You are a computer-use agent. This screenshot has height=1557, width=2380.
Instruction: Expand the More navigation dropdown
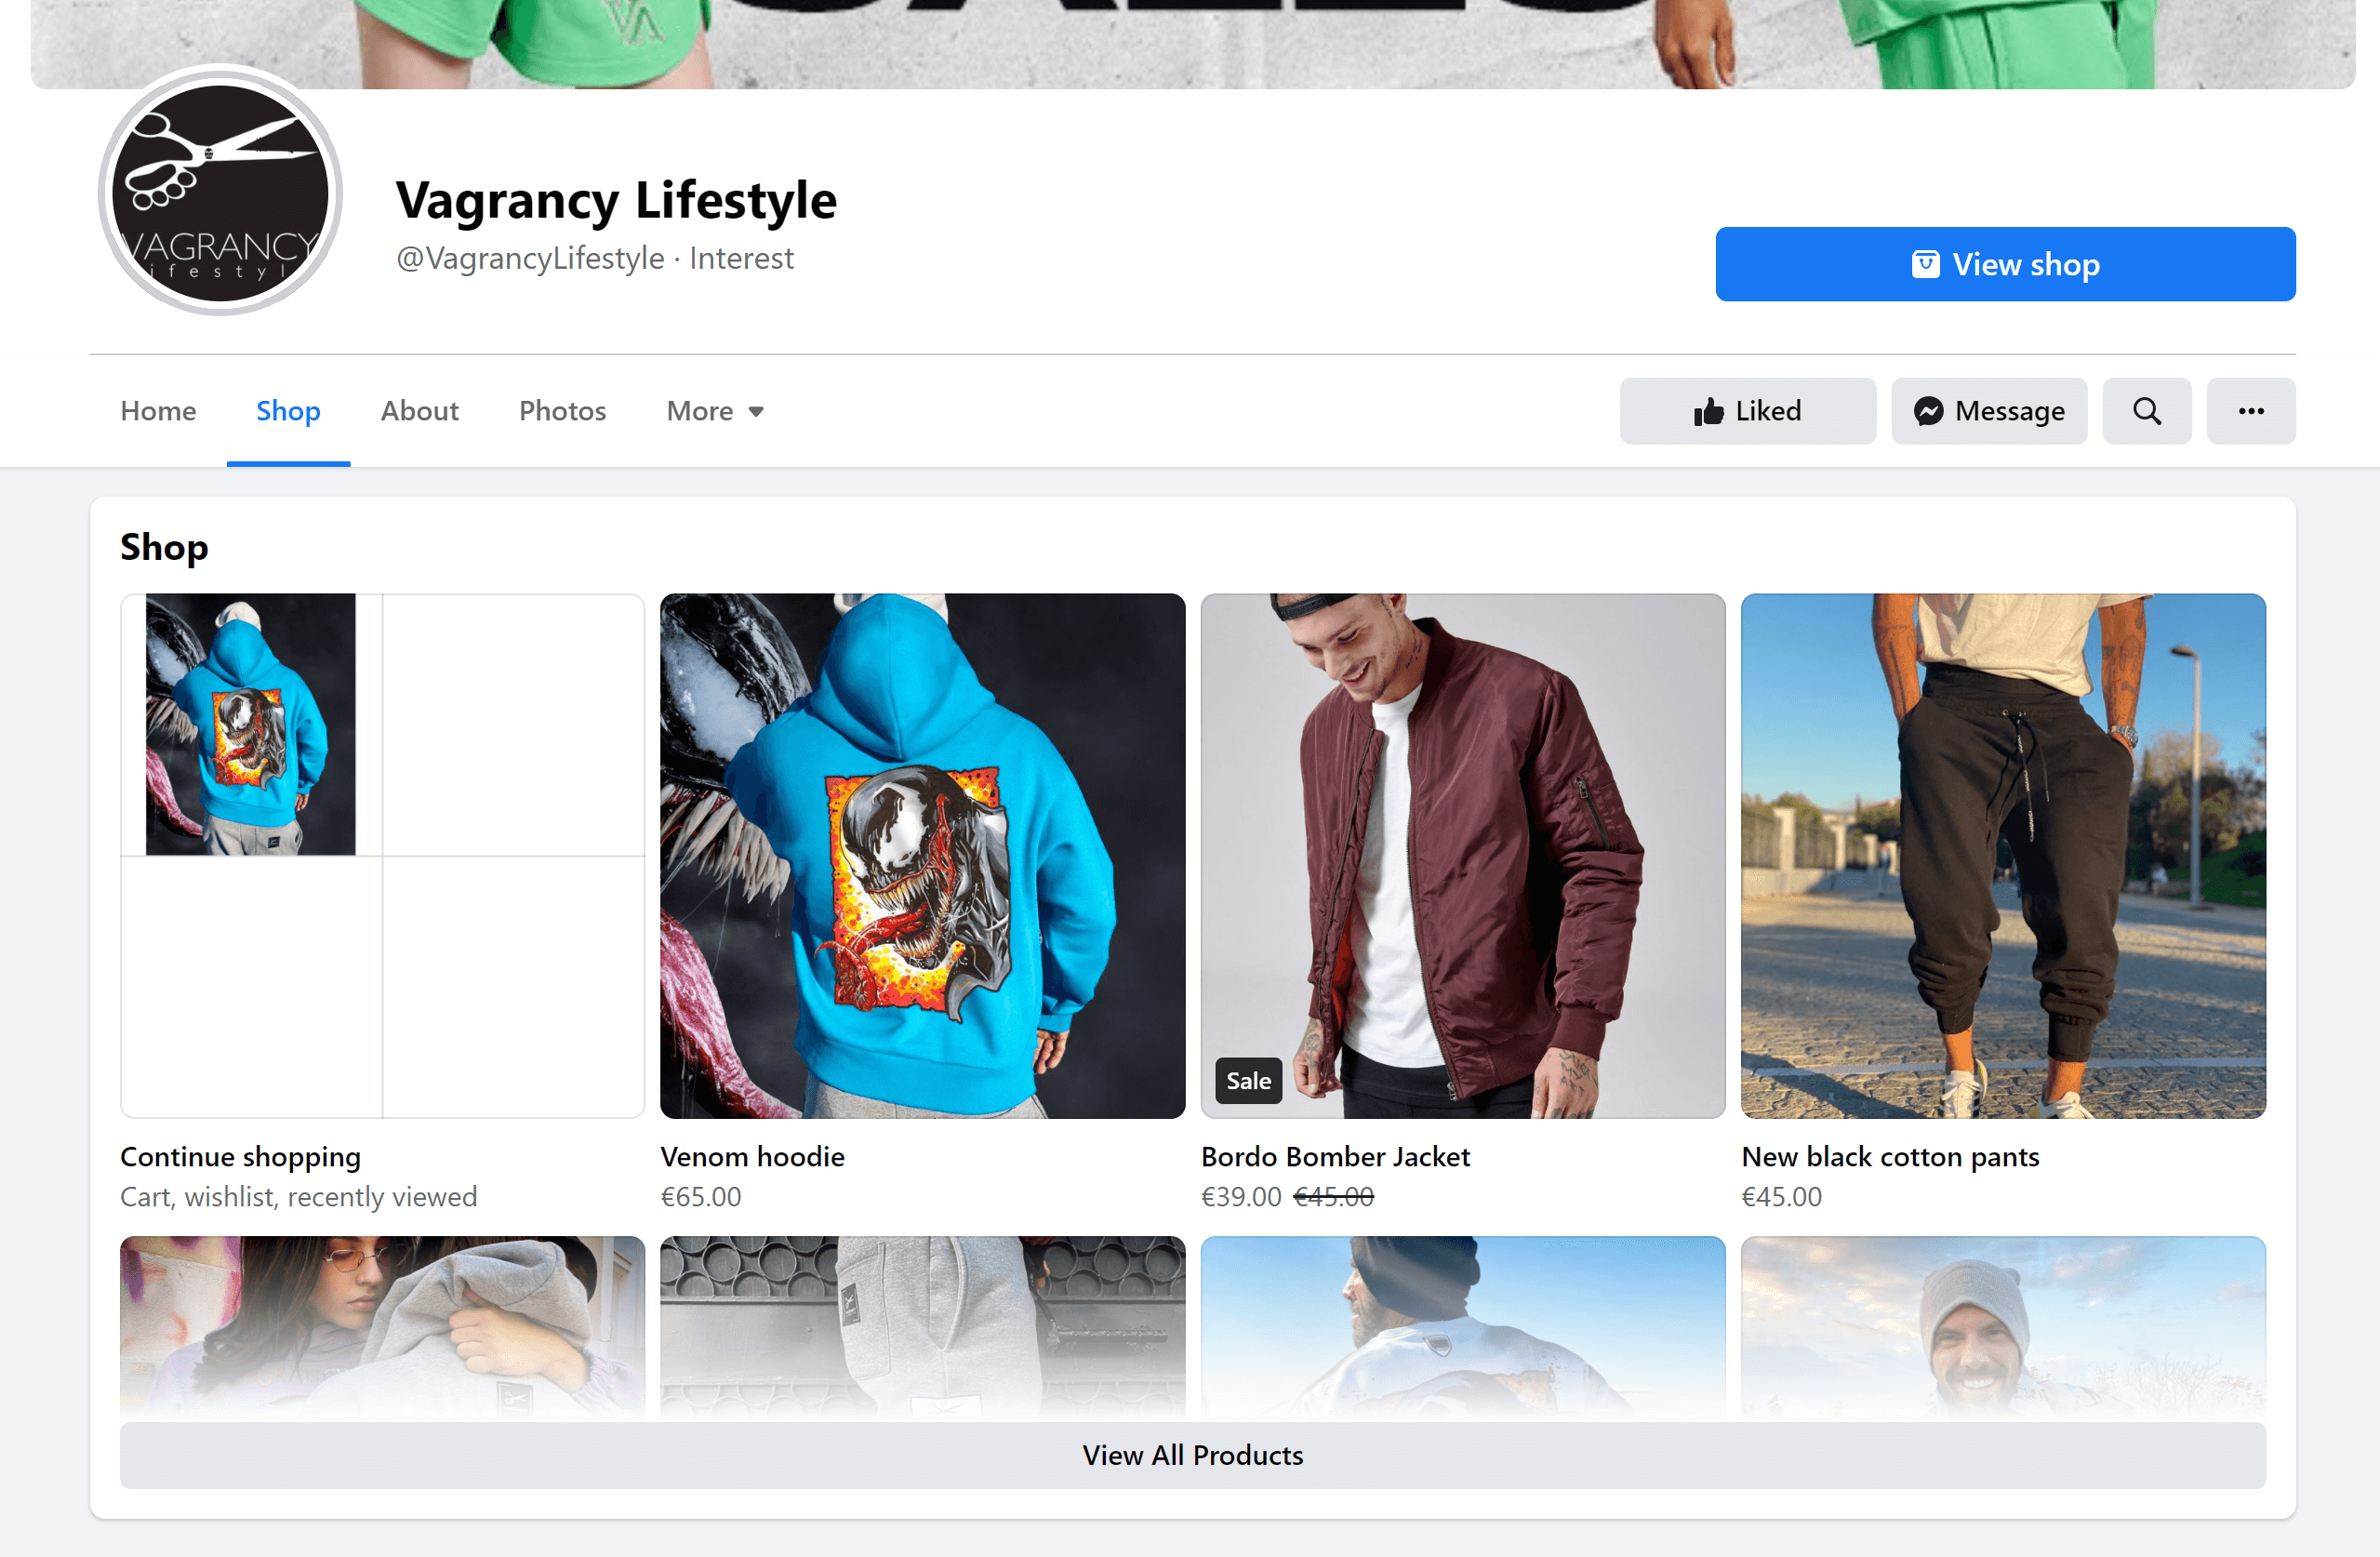(714, 412)
